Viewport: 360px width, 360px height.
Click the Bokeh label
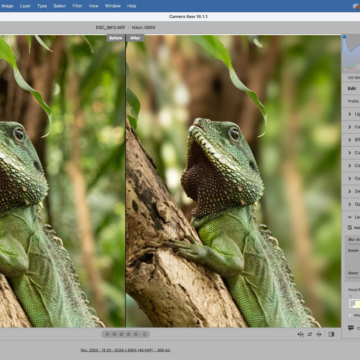[353, 250]
